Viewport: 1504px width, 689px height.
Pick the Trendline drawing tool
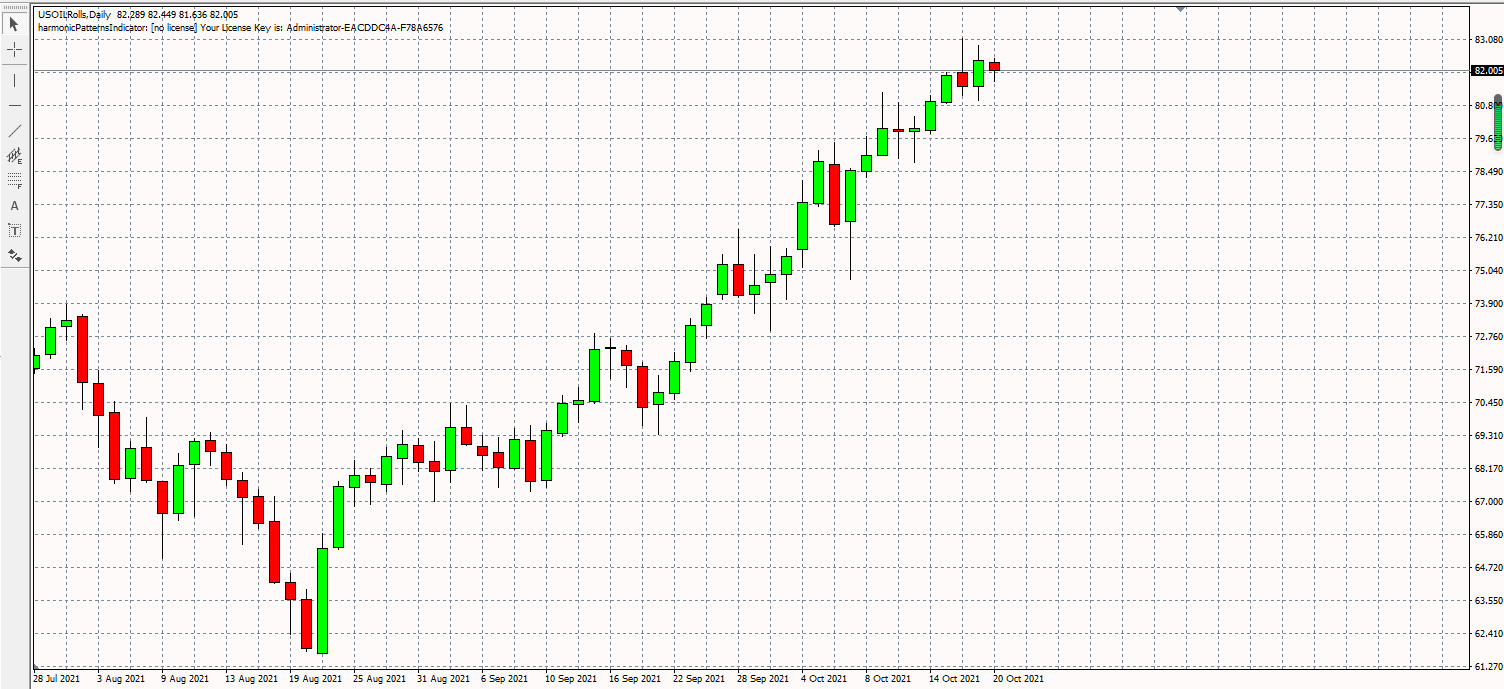[x=14, y=130]
